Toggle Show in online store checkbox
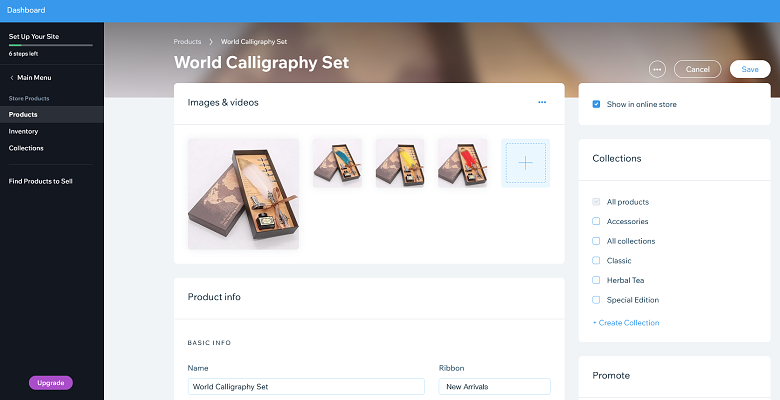This screenshot has width=780, height=400. [596, 104]
